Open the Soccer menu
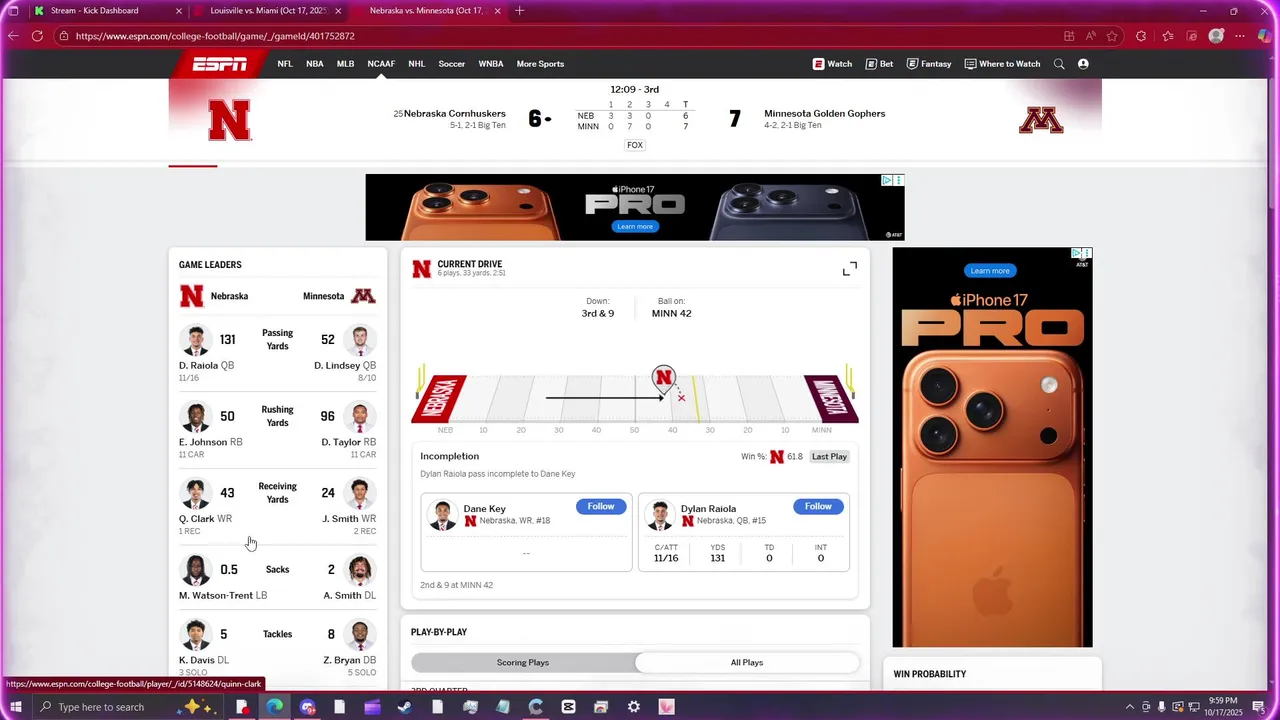Viewport: 1280px width, 720px height. [x=452, y=64]
